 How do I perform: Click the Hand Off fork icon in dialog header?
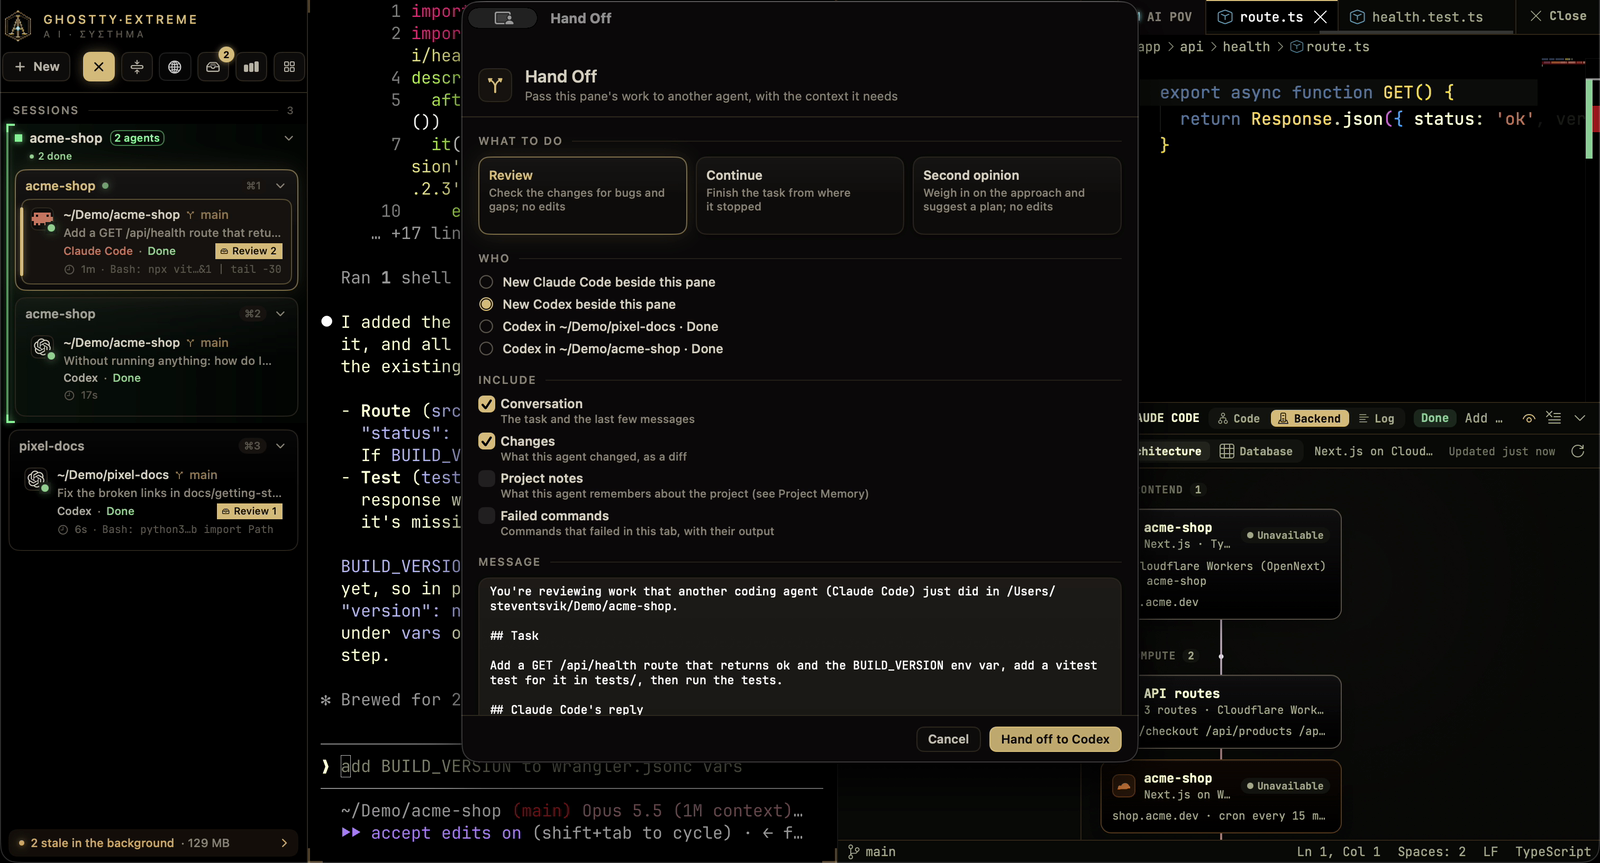[x=495, y=86]
